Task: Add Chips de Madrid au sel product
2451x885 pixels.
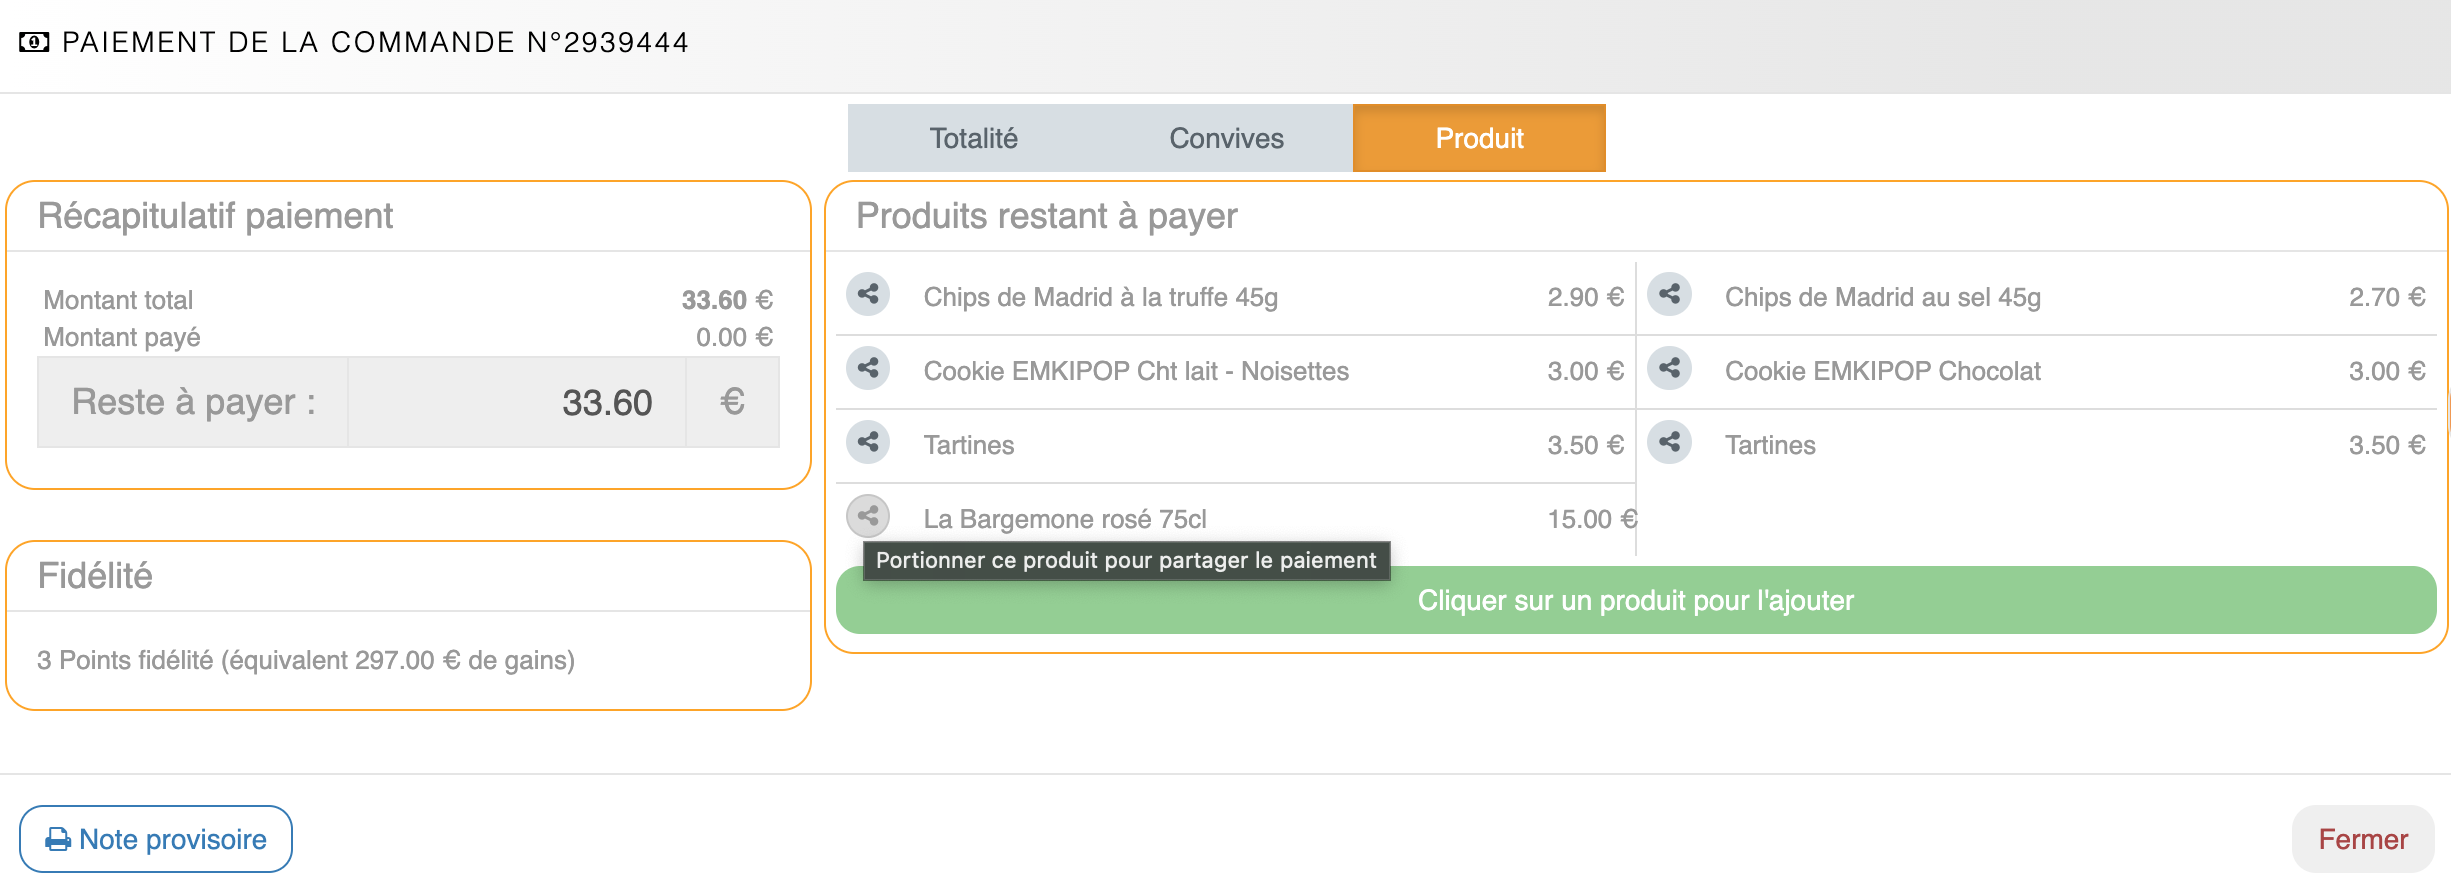Action: tap(1882, 297)
